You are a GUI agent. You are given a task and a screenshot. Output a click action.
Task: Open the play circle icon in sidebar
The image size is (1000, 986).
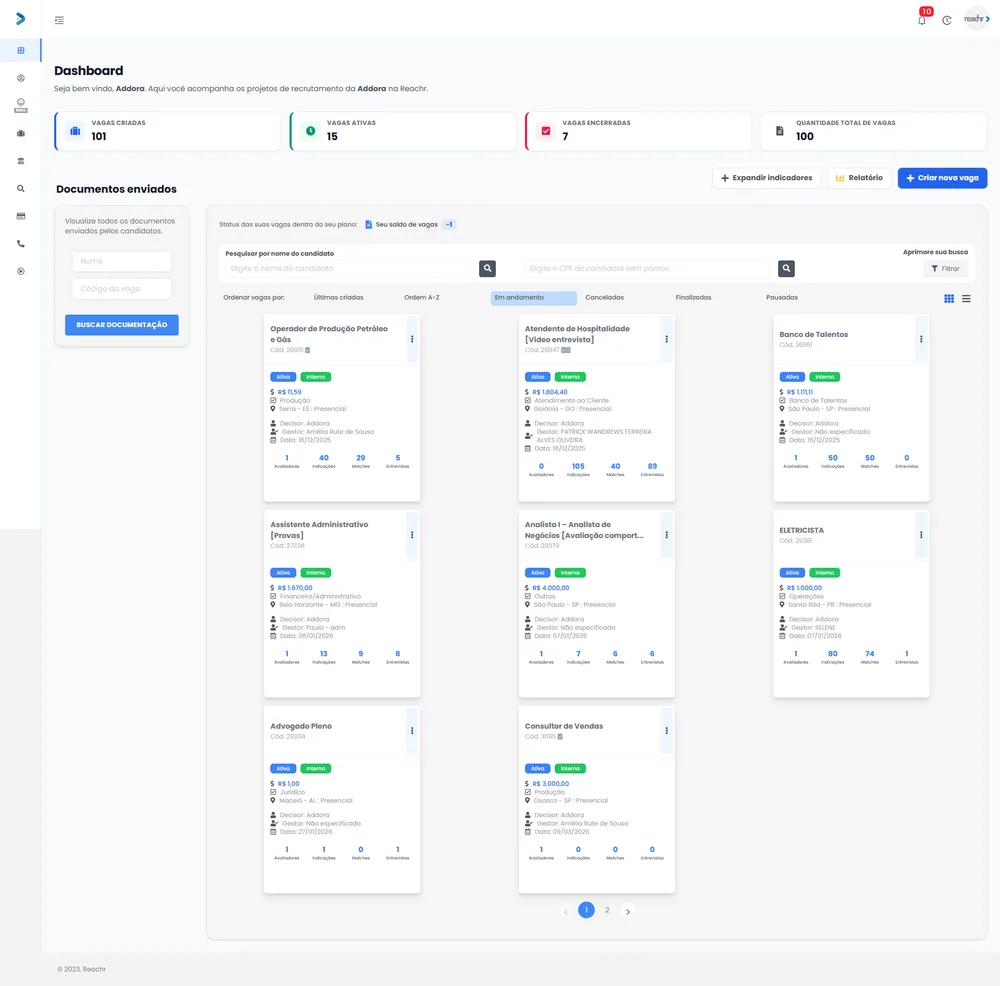point(21,271)
